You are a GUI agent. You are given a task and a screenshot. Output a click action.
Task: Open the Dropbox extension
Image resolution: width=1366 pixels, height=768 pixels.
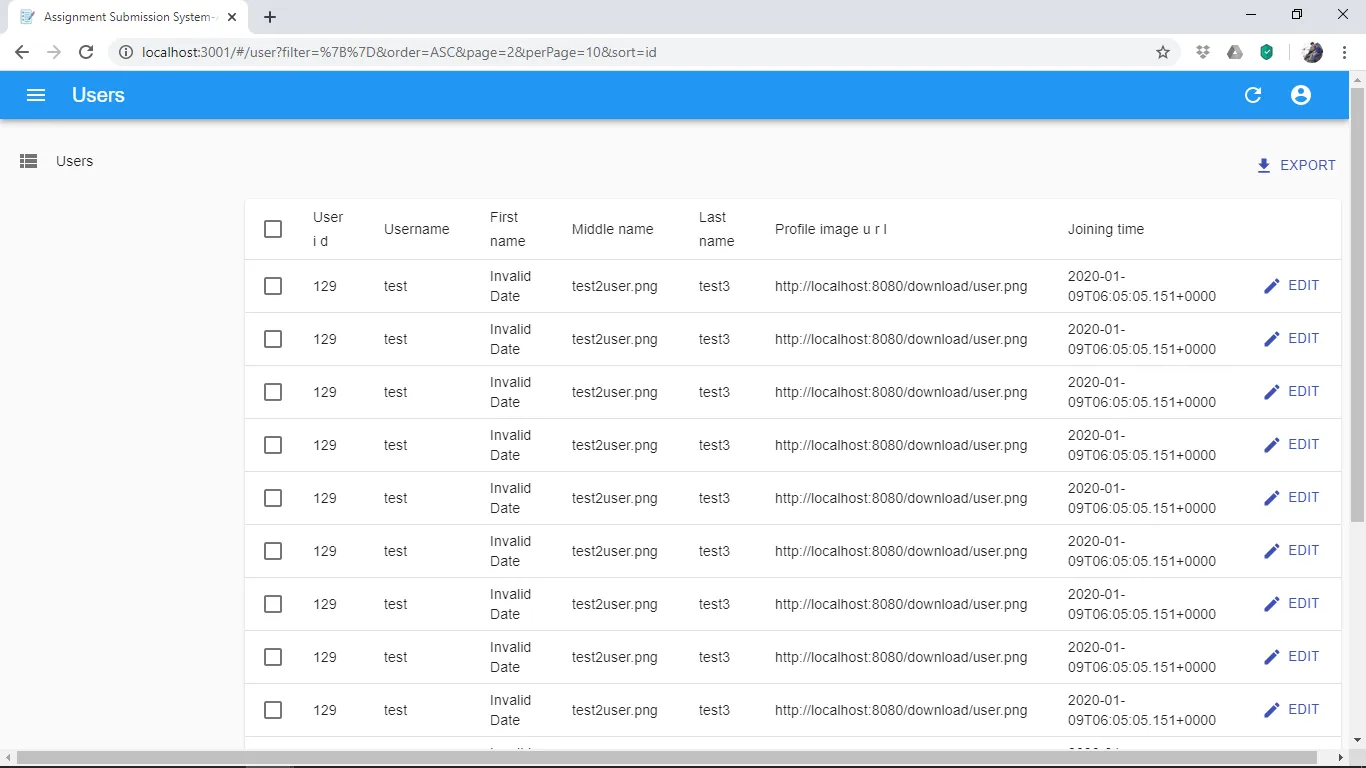pos(1203,52)
